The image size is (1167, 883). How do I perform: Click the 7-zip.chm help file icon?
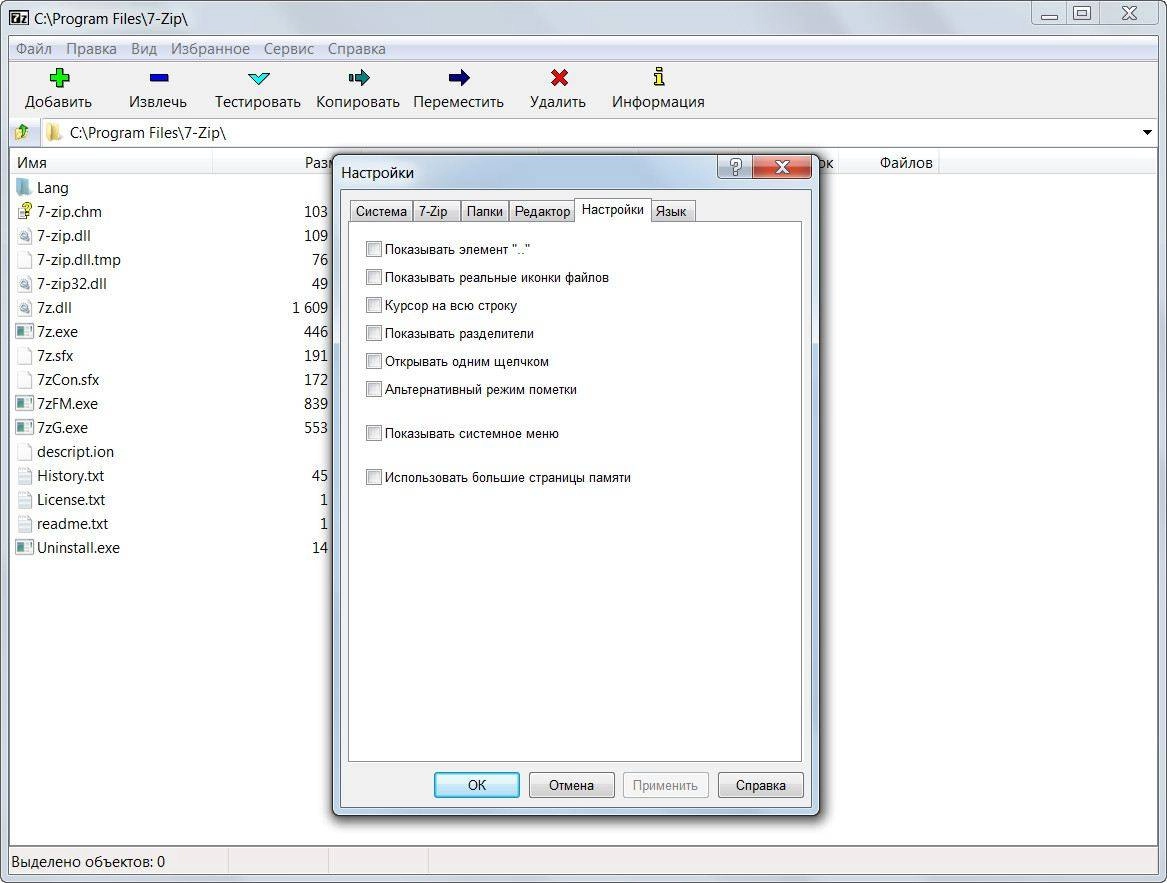[24, 211]
